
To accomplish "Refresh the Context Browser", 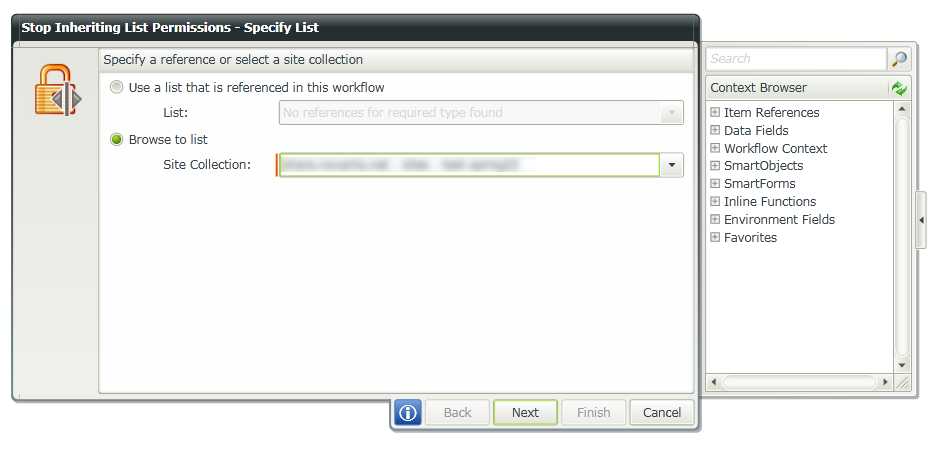I will point(899,88).
